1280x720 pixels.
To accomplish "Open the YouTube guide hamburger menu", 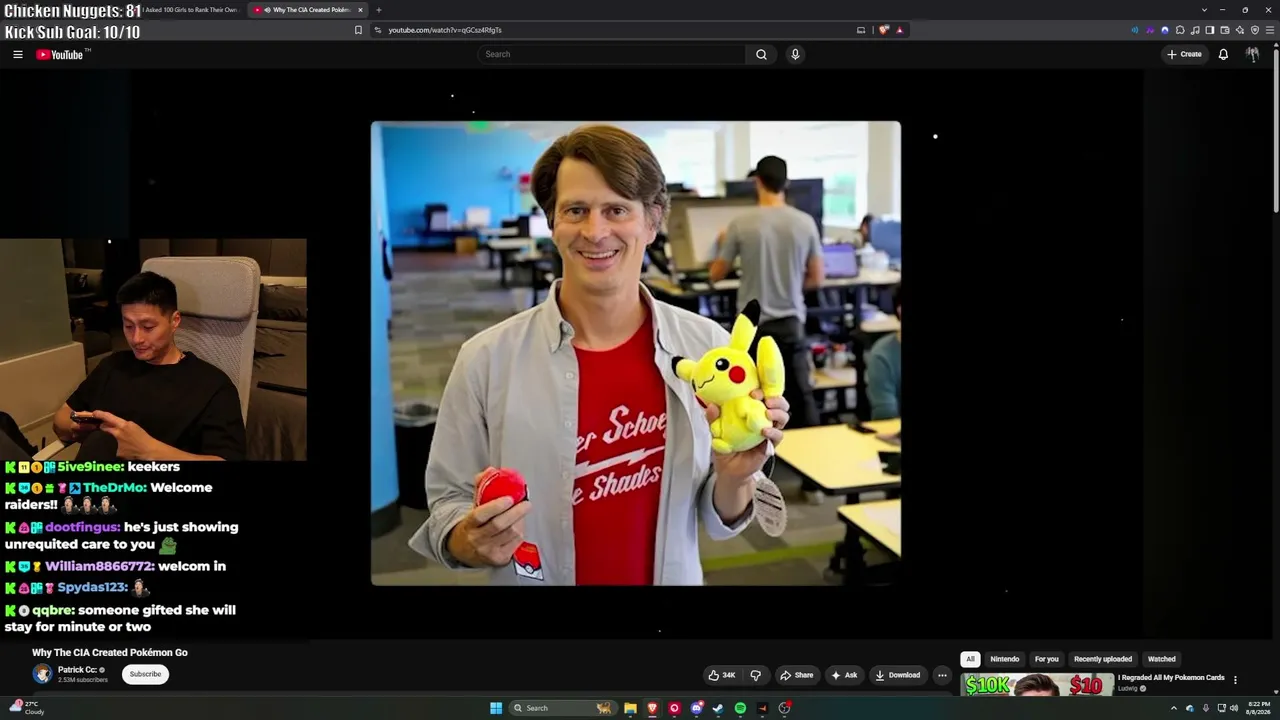I will (18, 54).
